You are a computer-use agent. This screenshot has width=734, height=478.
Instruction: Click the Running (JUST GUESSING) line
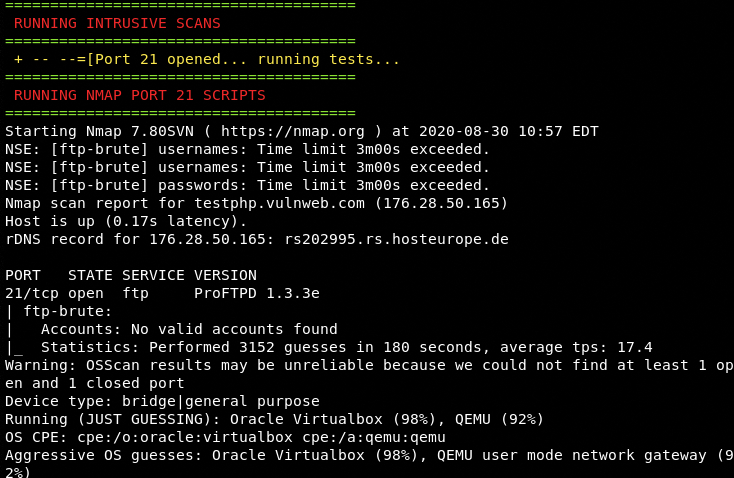pyautogui.click(x=274, y=419)
